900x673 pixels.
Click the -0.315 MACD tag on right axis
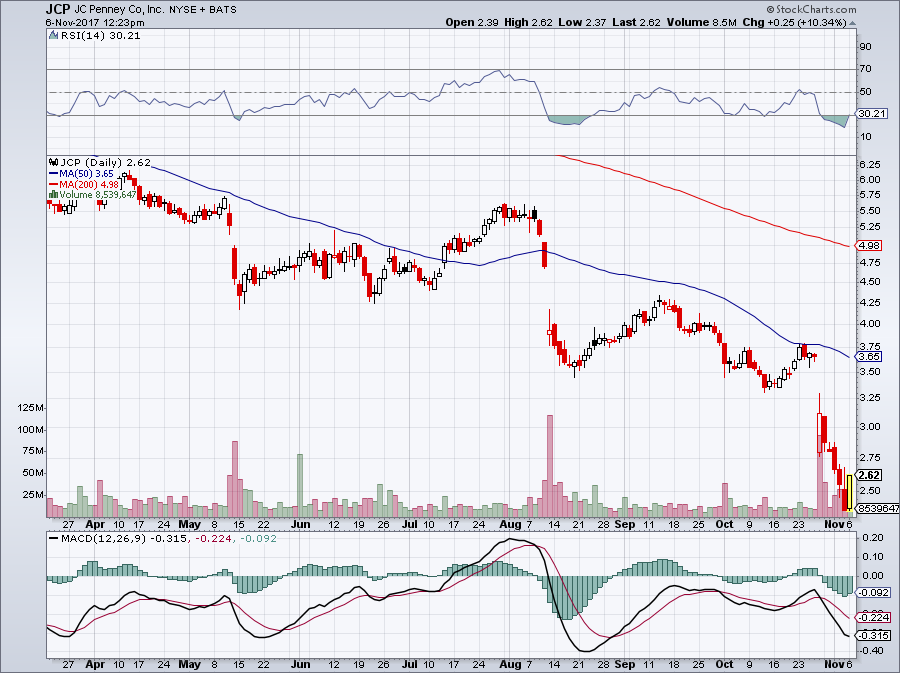pos(873,636)
